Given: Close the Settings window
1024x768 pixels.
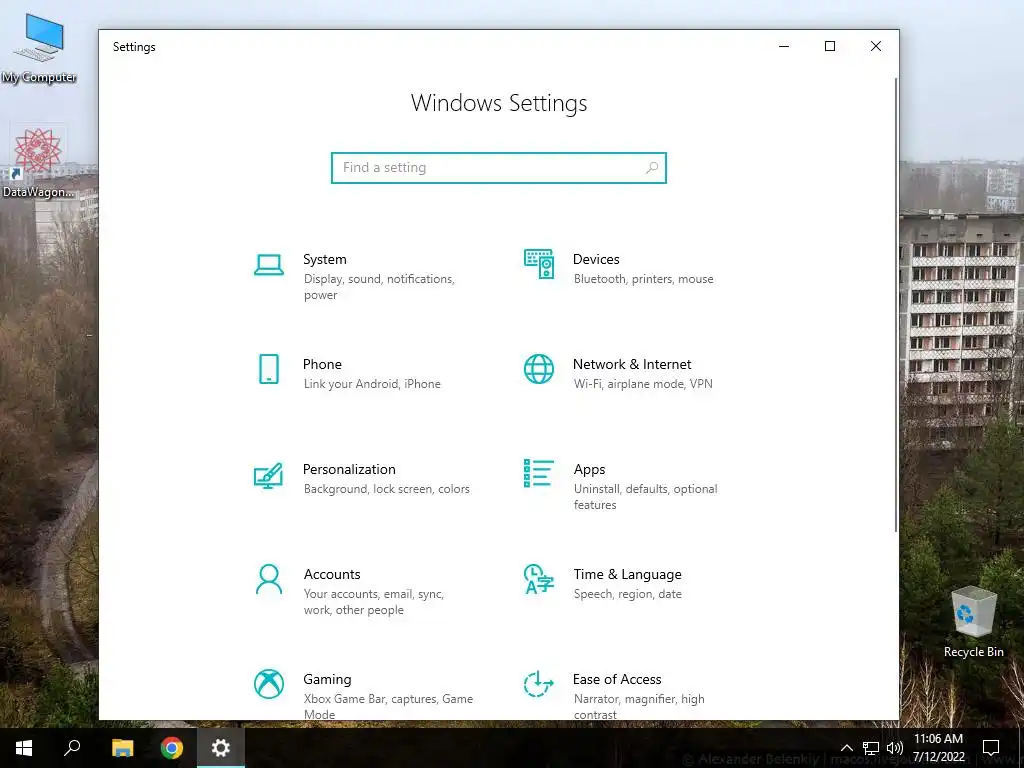Looking at the screenshot, I should 876,46.
